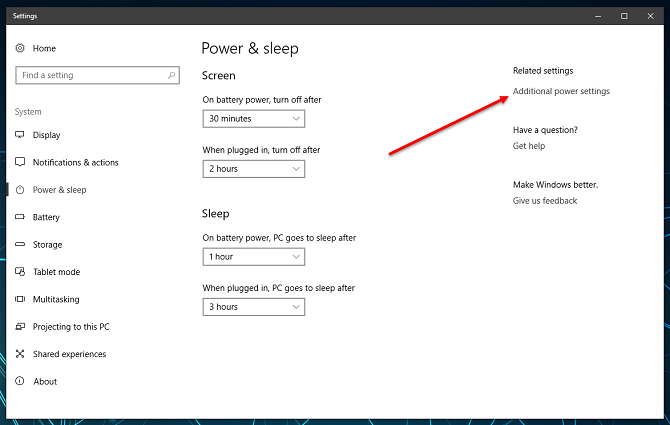The width and height of the screenshot is (670, 425).
Task: Click the Give us feedback link
Action: pos(545,201)
